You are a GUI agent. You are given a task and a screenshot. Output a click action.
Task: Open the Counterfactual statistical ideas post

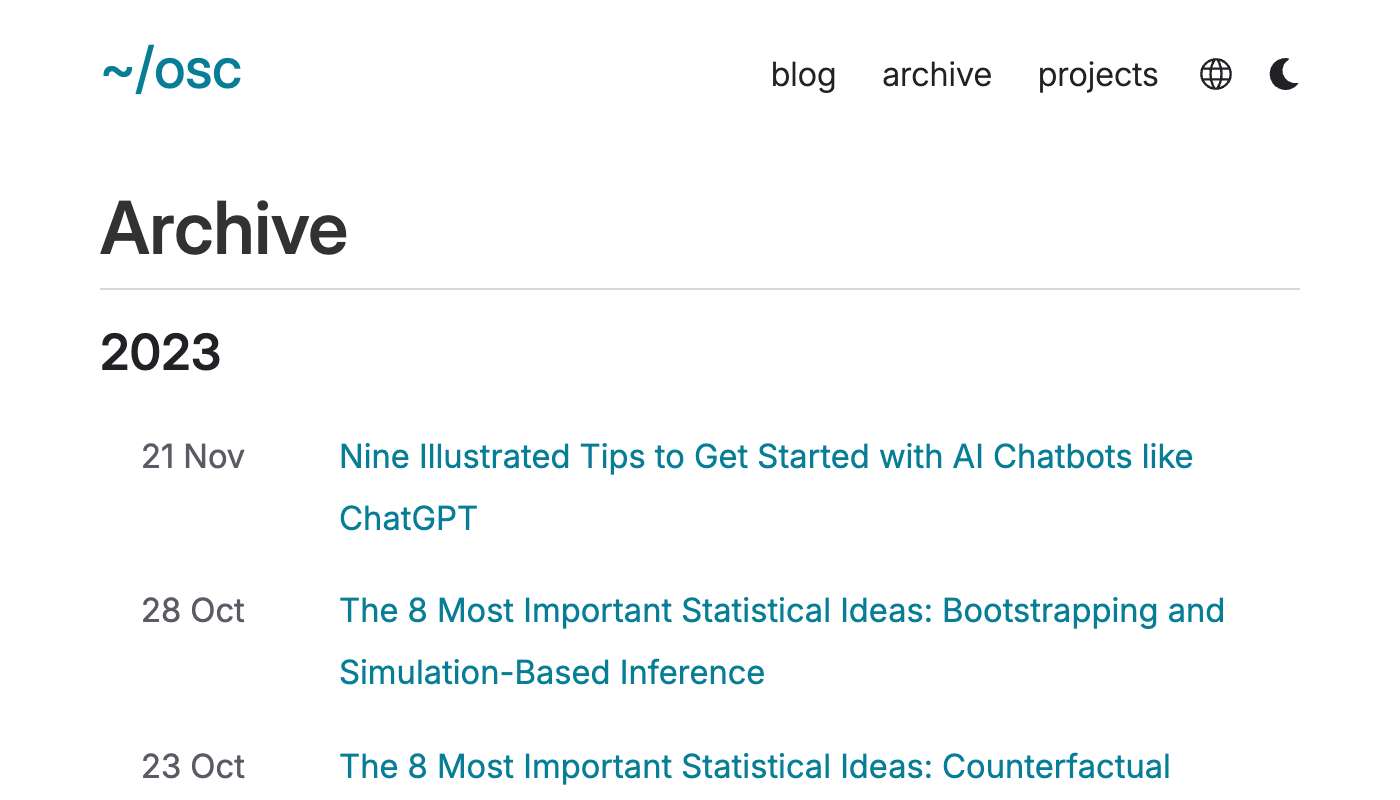pyautogui.click(x=755, y=767)
